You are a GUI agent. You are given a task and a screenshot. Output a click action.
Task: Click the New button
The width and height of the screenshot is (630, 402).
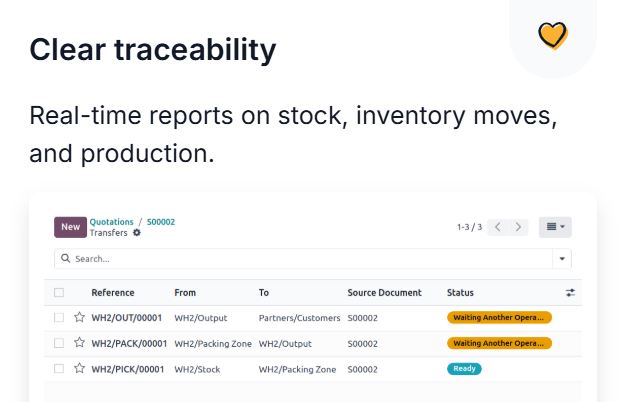tap(70, 227)
